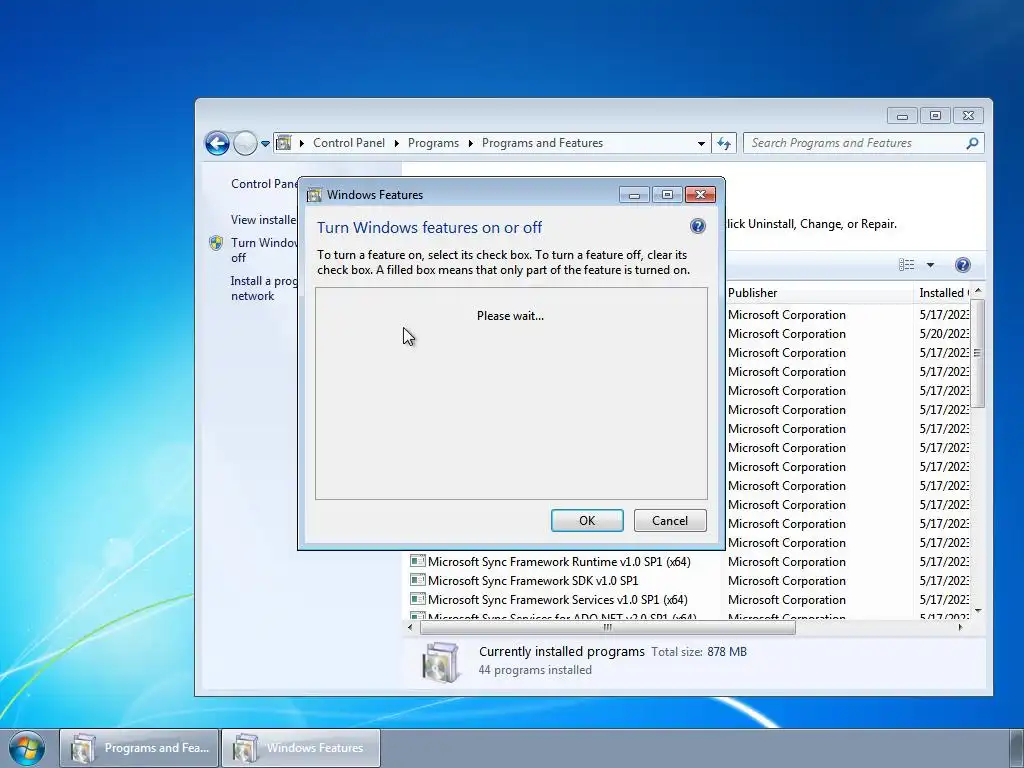Image resolution: width=1024 pixels, height=768 pixels.
Task: Select Control Panel in the breadcrumb
Action: coord(349,142)
